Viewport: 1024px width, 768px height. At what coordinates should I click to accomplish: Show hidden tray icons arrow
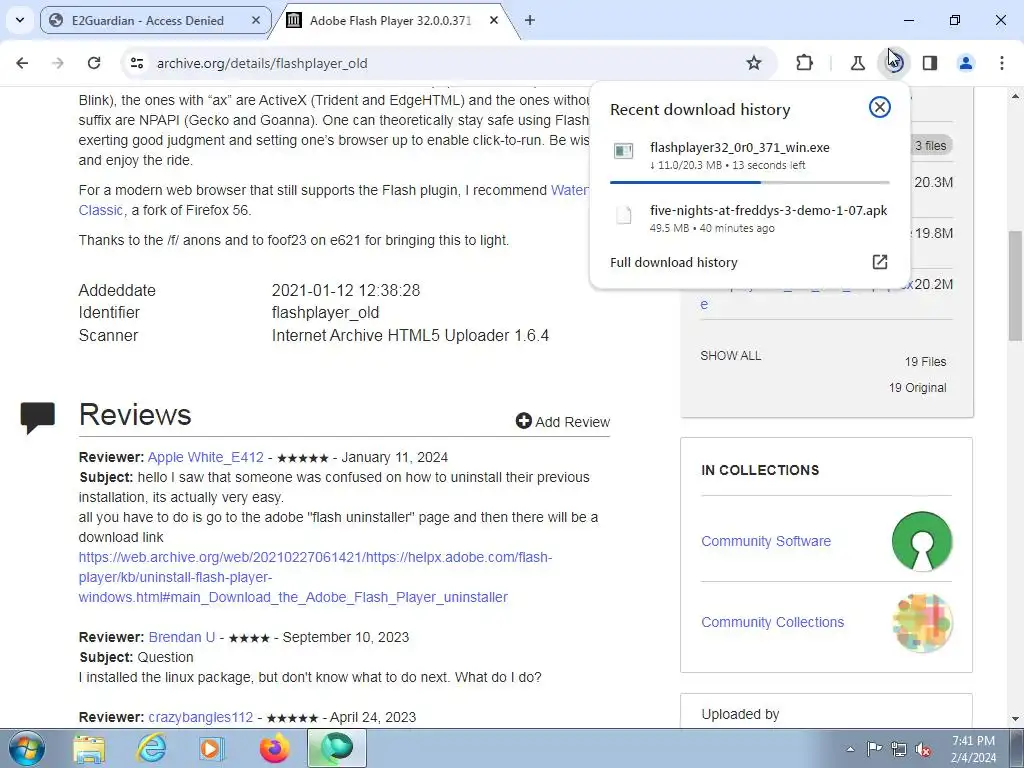click(850, 749)
